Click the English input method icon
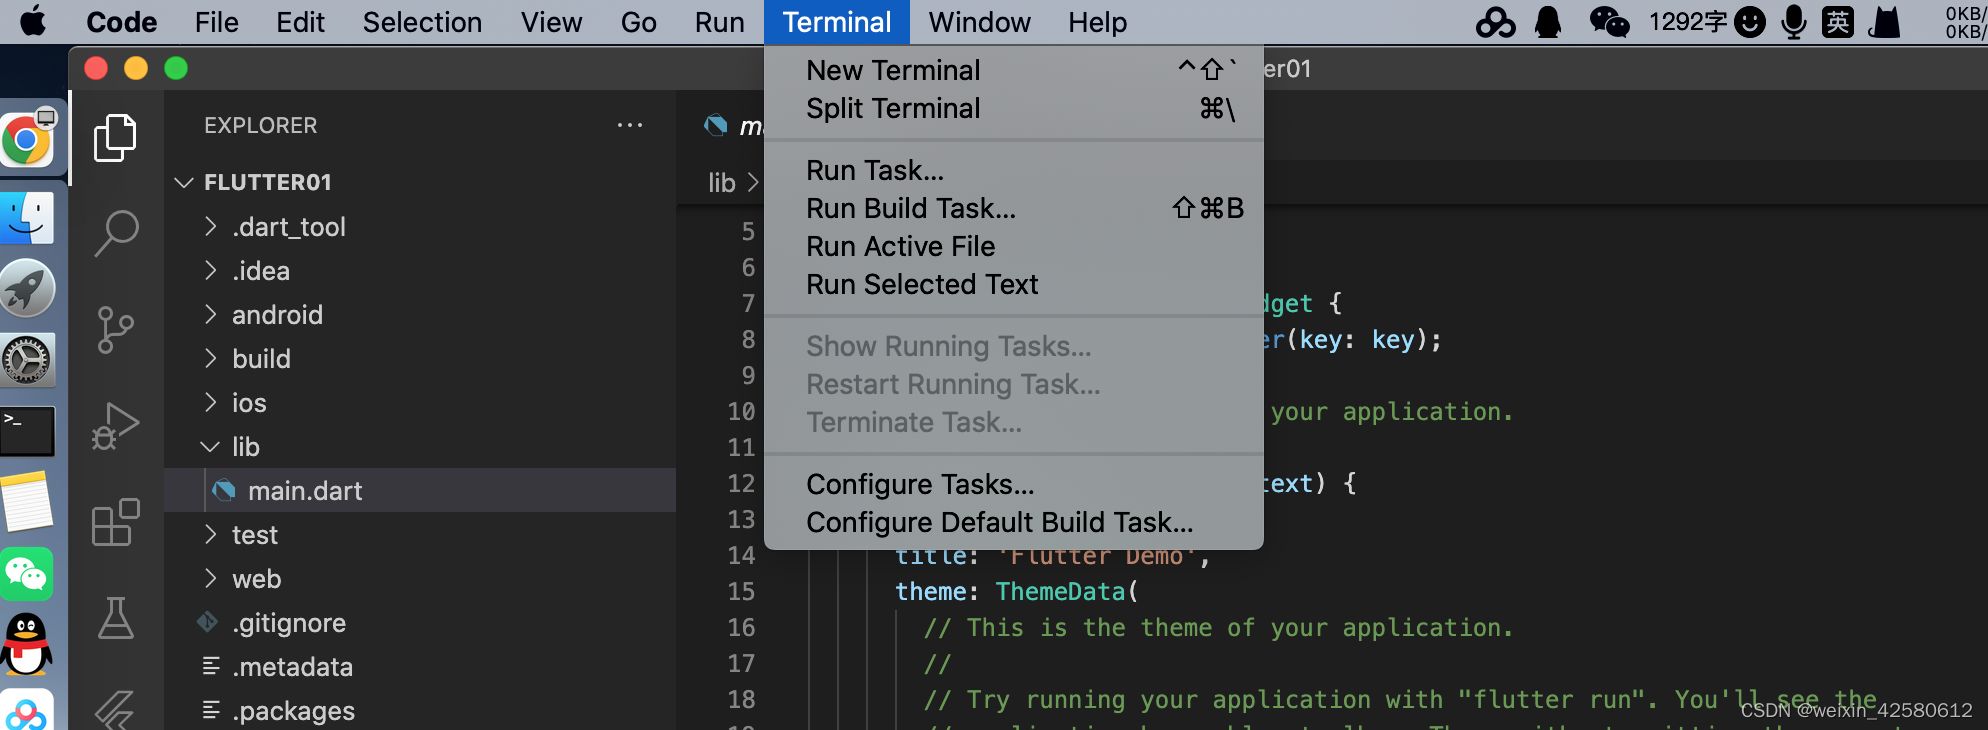 [x=1838, y=22]
